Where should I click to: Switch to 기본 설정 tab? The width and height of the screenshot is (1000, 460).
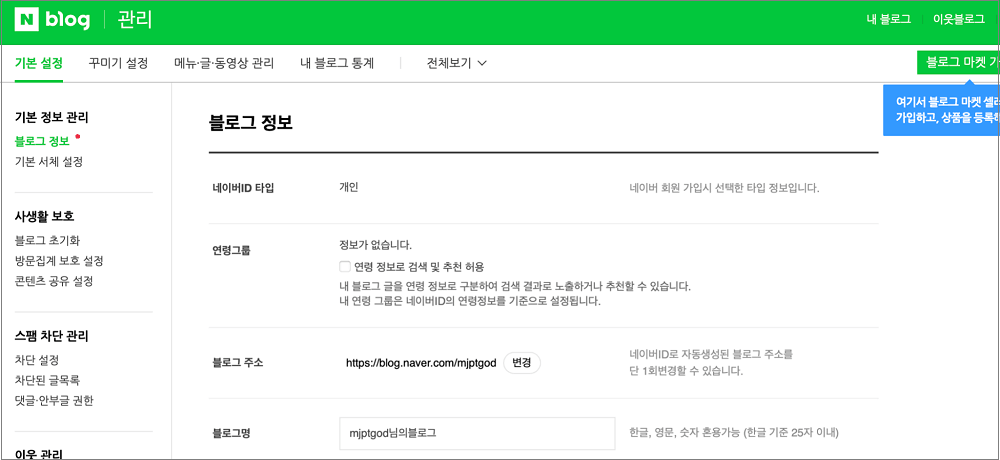point(39,63)
